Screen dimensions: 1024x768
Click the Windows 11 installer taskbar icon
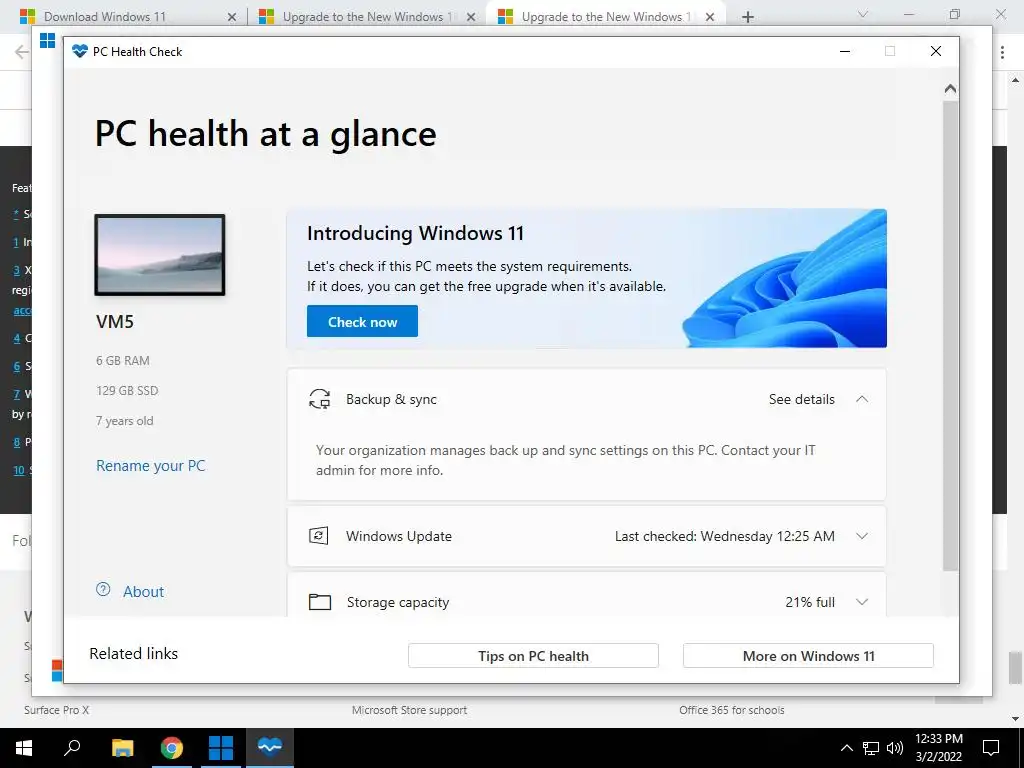[x=221, y=748]
